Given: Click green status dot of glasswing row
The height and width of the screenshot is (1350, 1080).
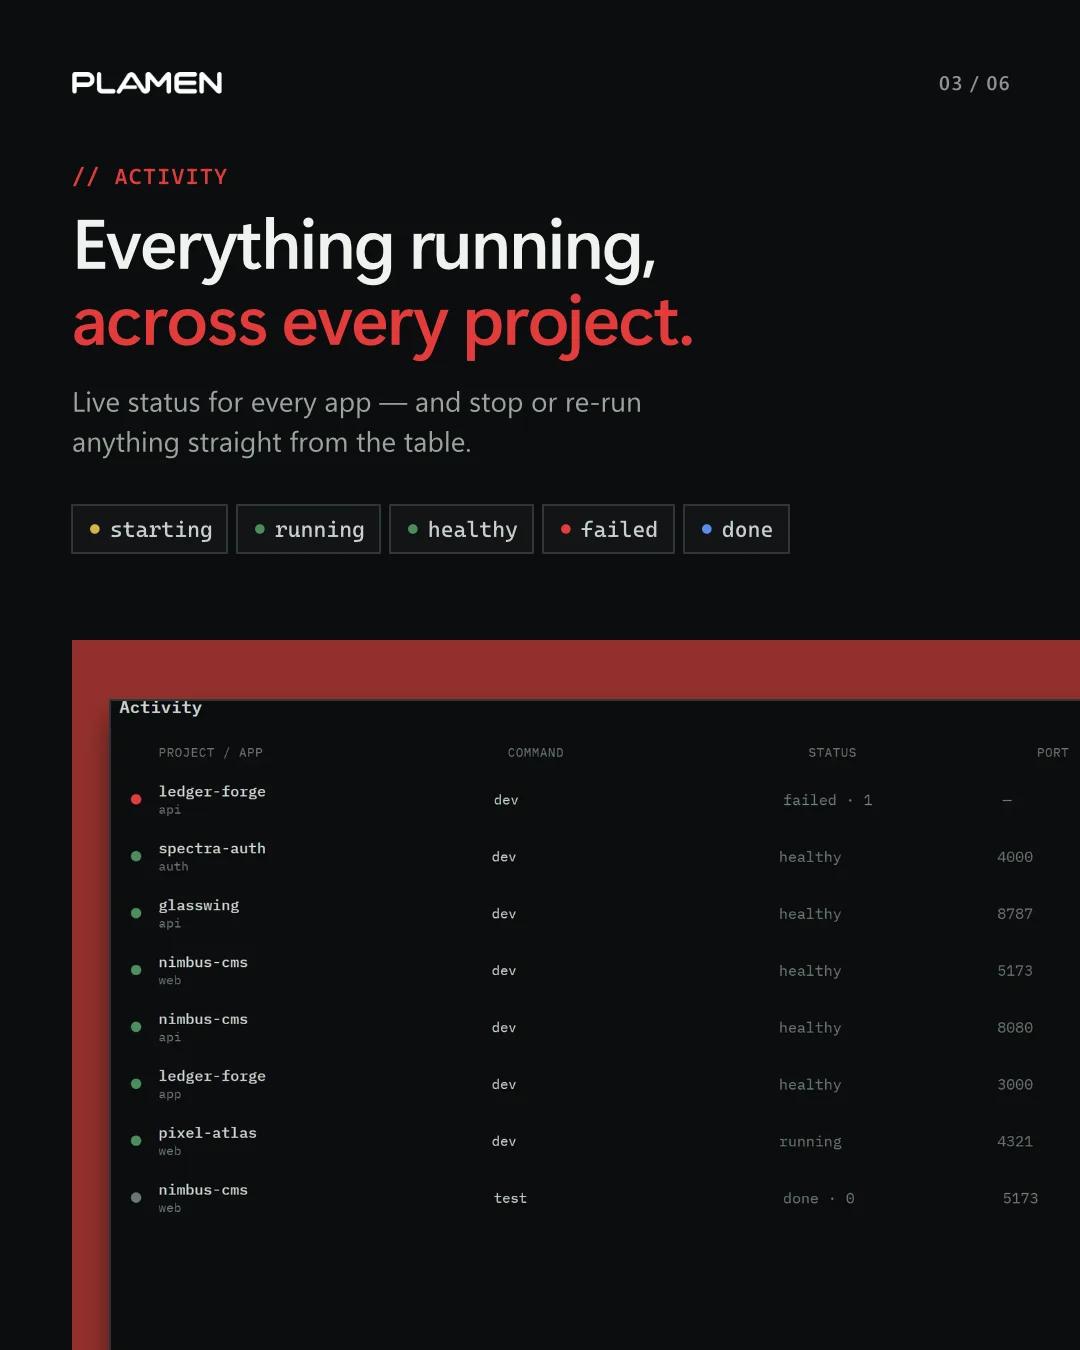Looking at the screenshot, I should coord(136,913).
